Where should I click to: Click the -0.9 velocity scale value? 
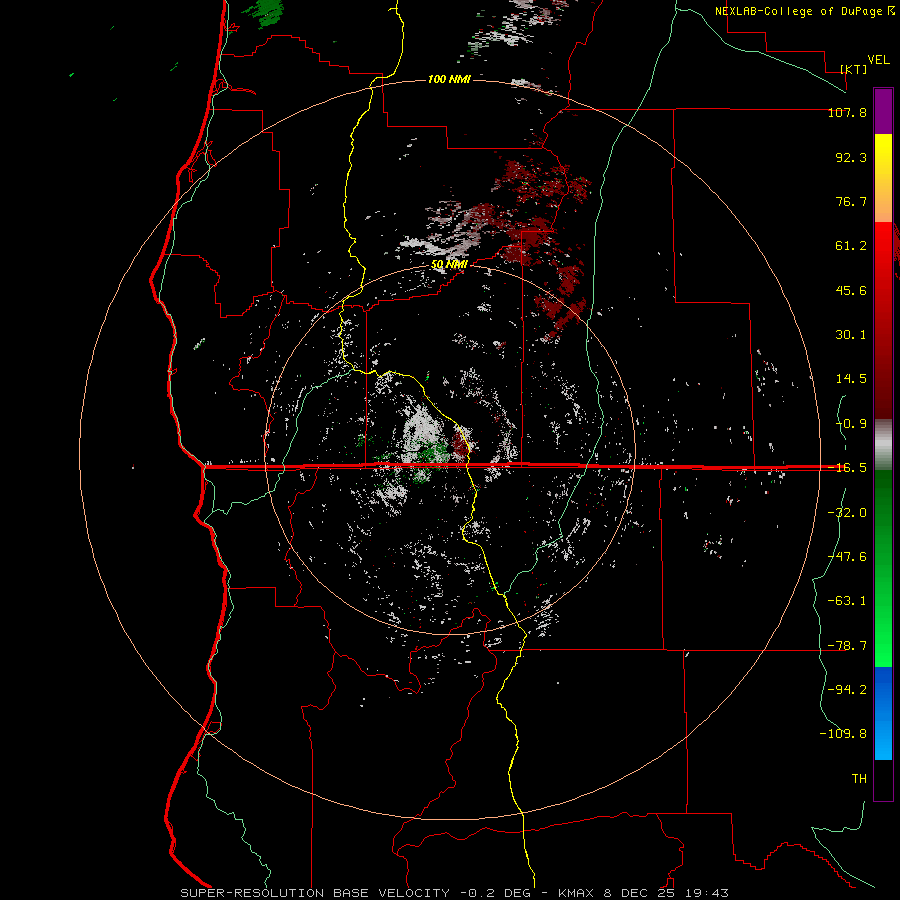(851, 424)
